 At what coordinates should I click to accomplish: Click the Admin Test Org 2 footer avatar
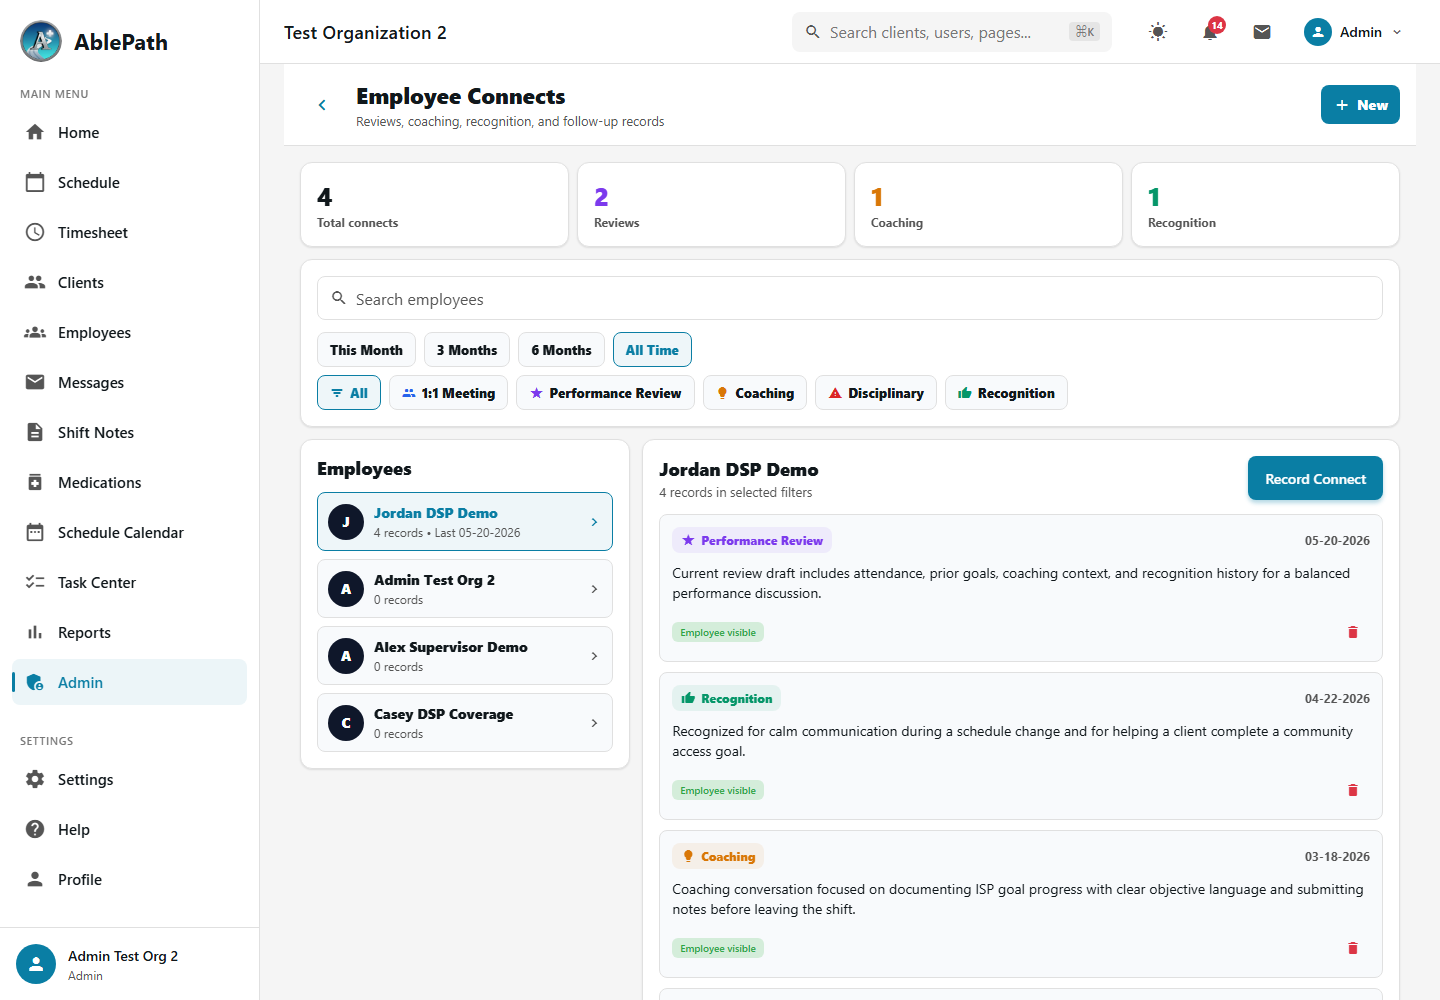[x=36, y=964]
